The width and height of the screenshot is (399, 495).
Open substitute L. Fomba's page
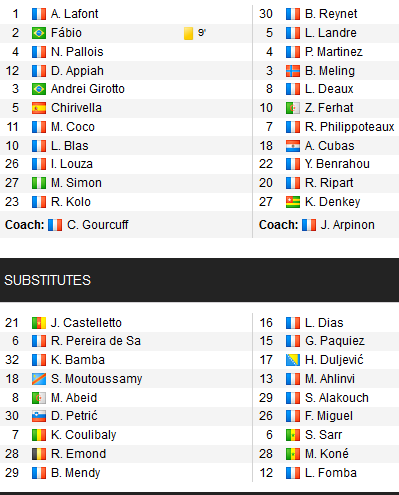pyautogui.click(x=331, y=473)
